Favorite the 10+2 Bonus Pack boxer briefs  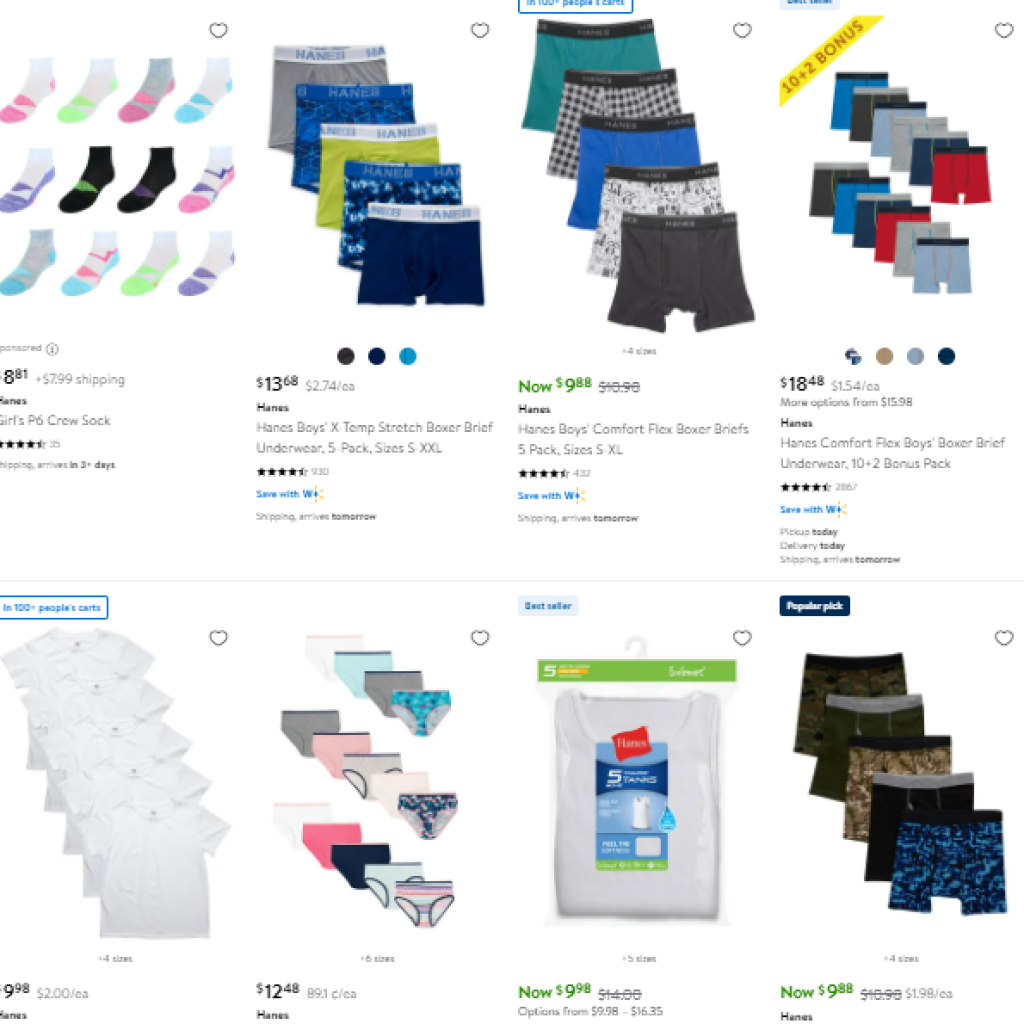[1004, 30]
